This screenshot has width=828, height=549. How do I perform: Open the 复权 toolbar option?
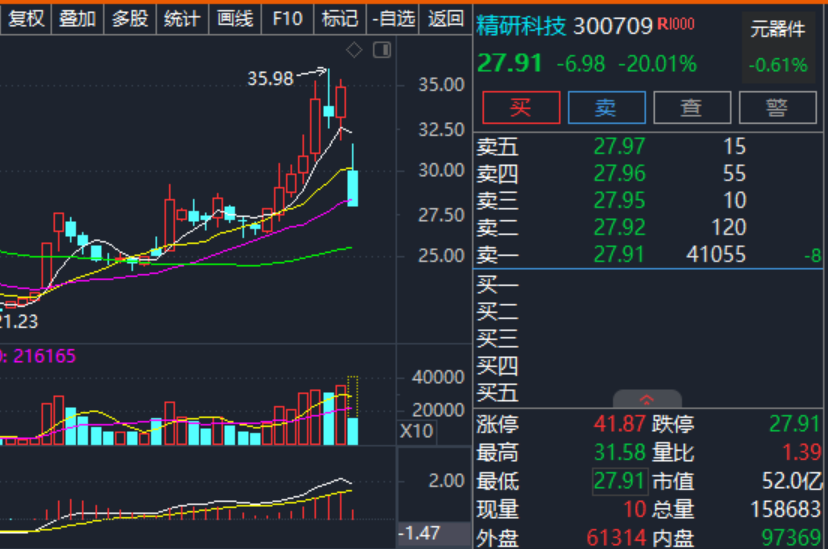pyautogui.click(x=26, y=19)
